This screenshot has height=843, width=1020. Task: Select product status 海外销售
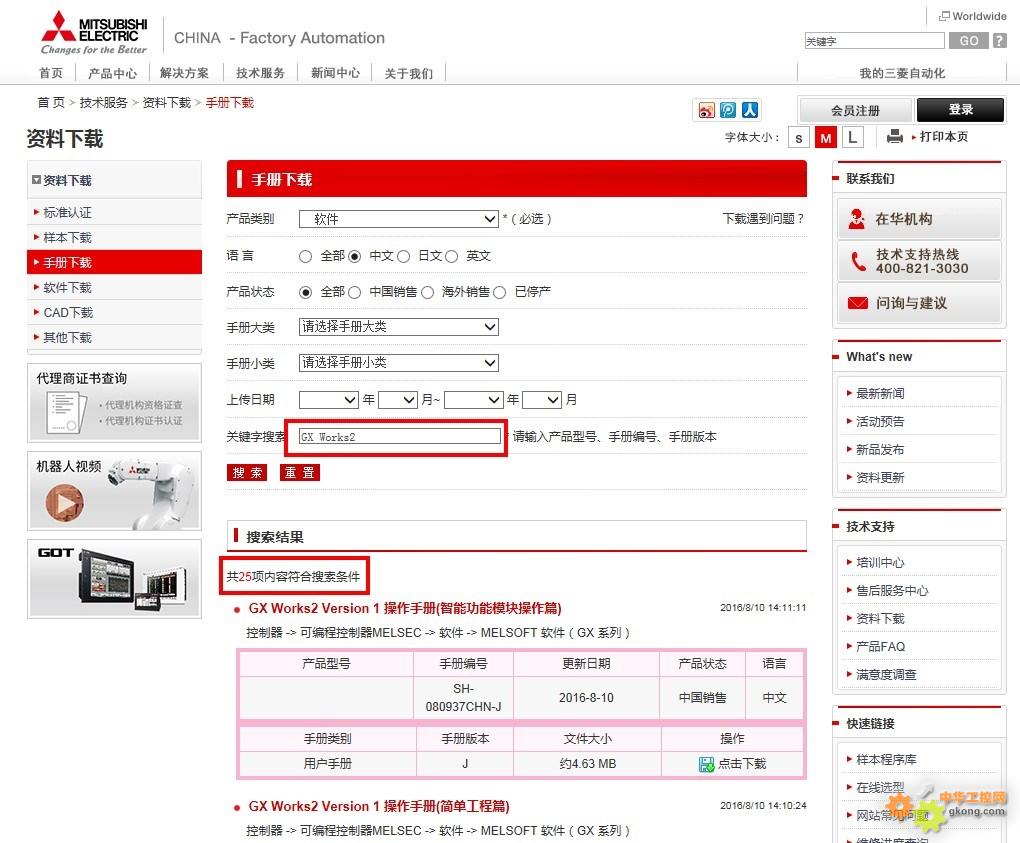[427, 293]
